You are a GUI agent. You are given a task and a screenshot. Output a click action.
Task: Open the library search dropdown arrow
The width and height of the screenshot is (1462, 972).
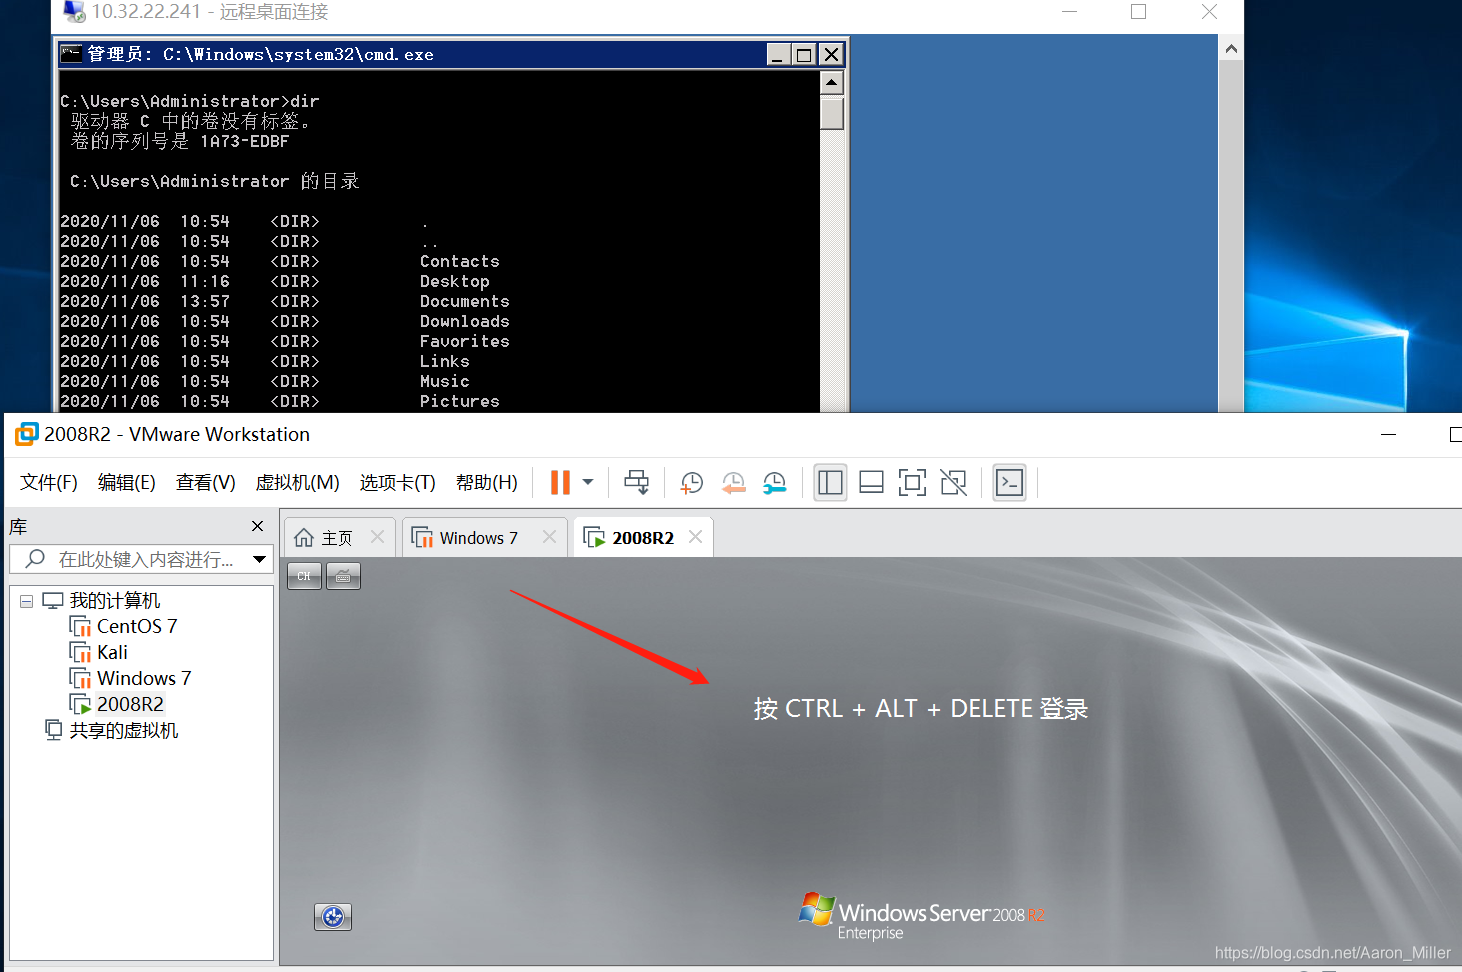(260, 559)
